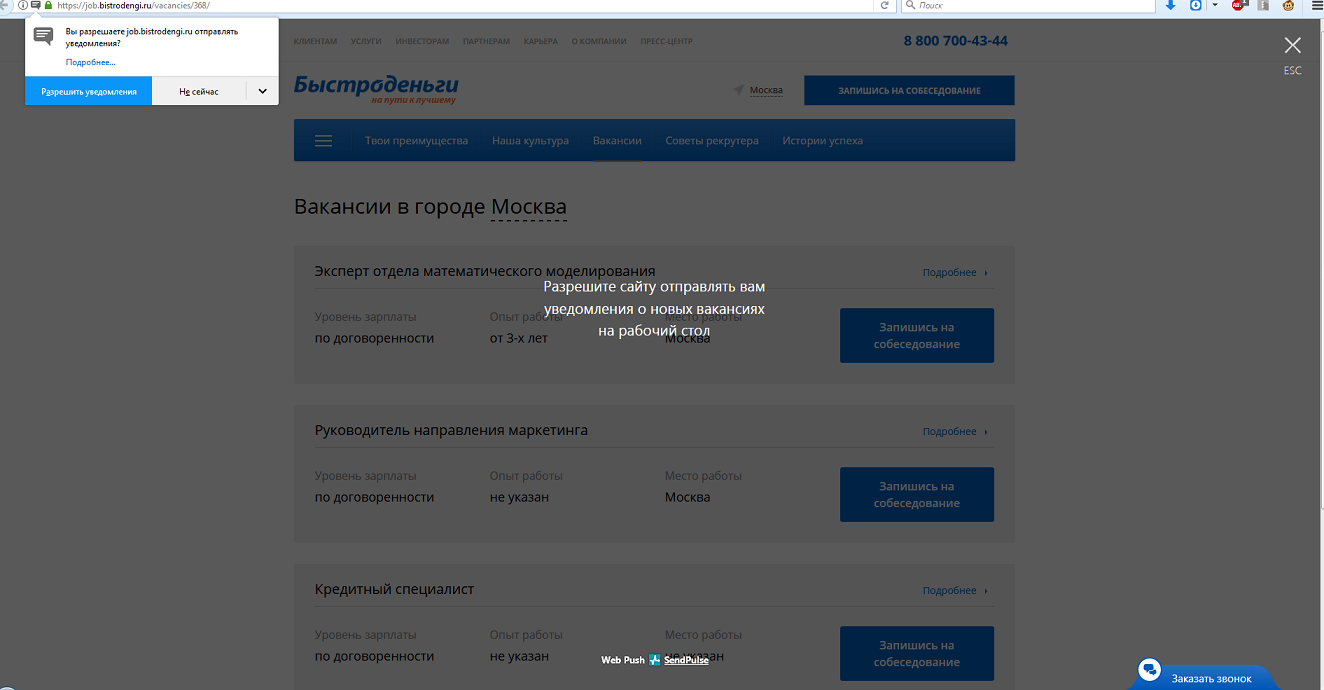The height and width of the screenshot is (690, 1324).
Task: Expand the Не сейчас options arrow
Action: coord(262,91)
